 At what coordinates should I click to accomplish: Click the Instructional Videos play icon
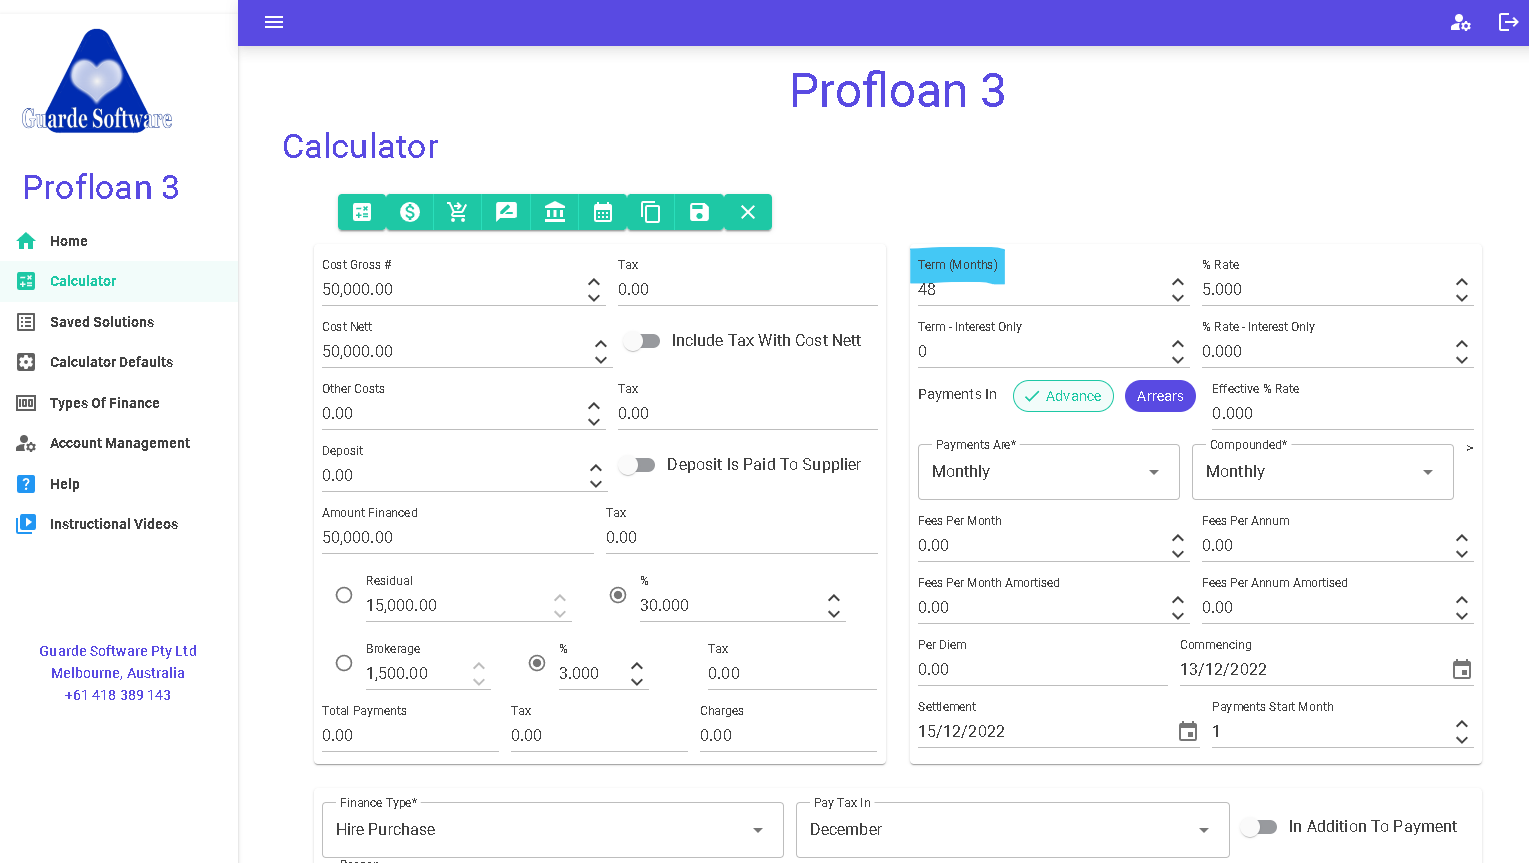26,524
